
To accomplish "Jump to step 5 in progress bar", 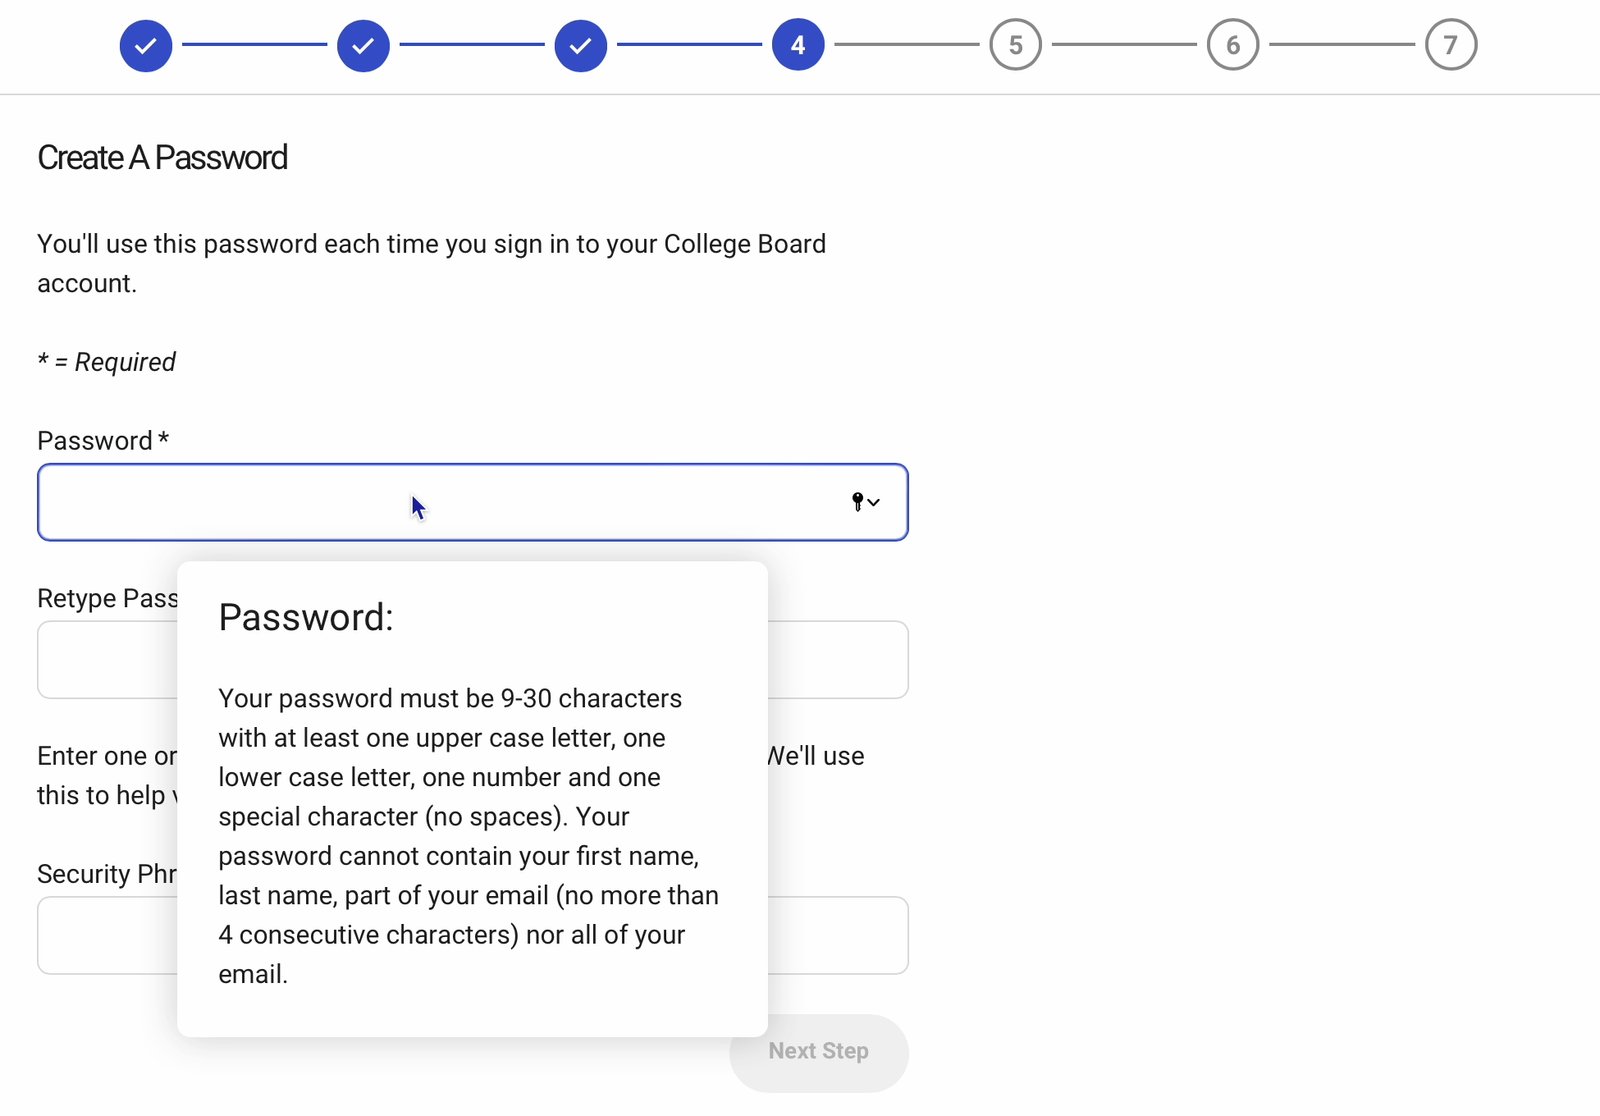I will click(x=1015, y=45).
